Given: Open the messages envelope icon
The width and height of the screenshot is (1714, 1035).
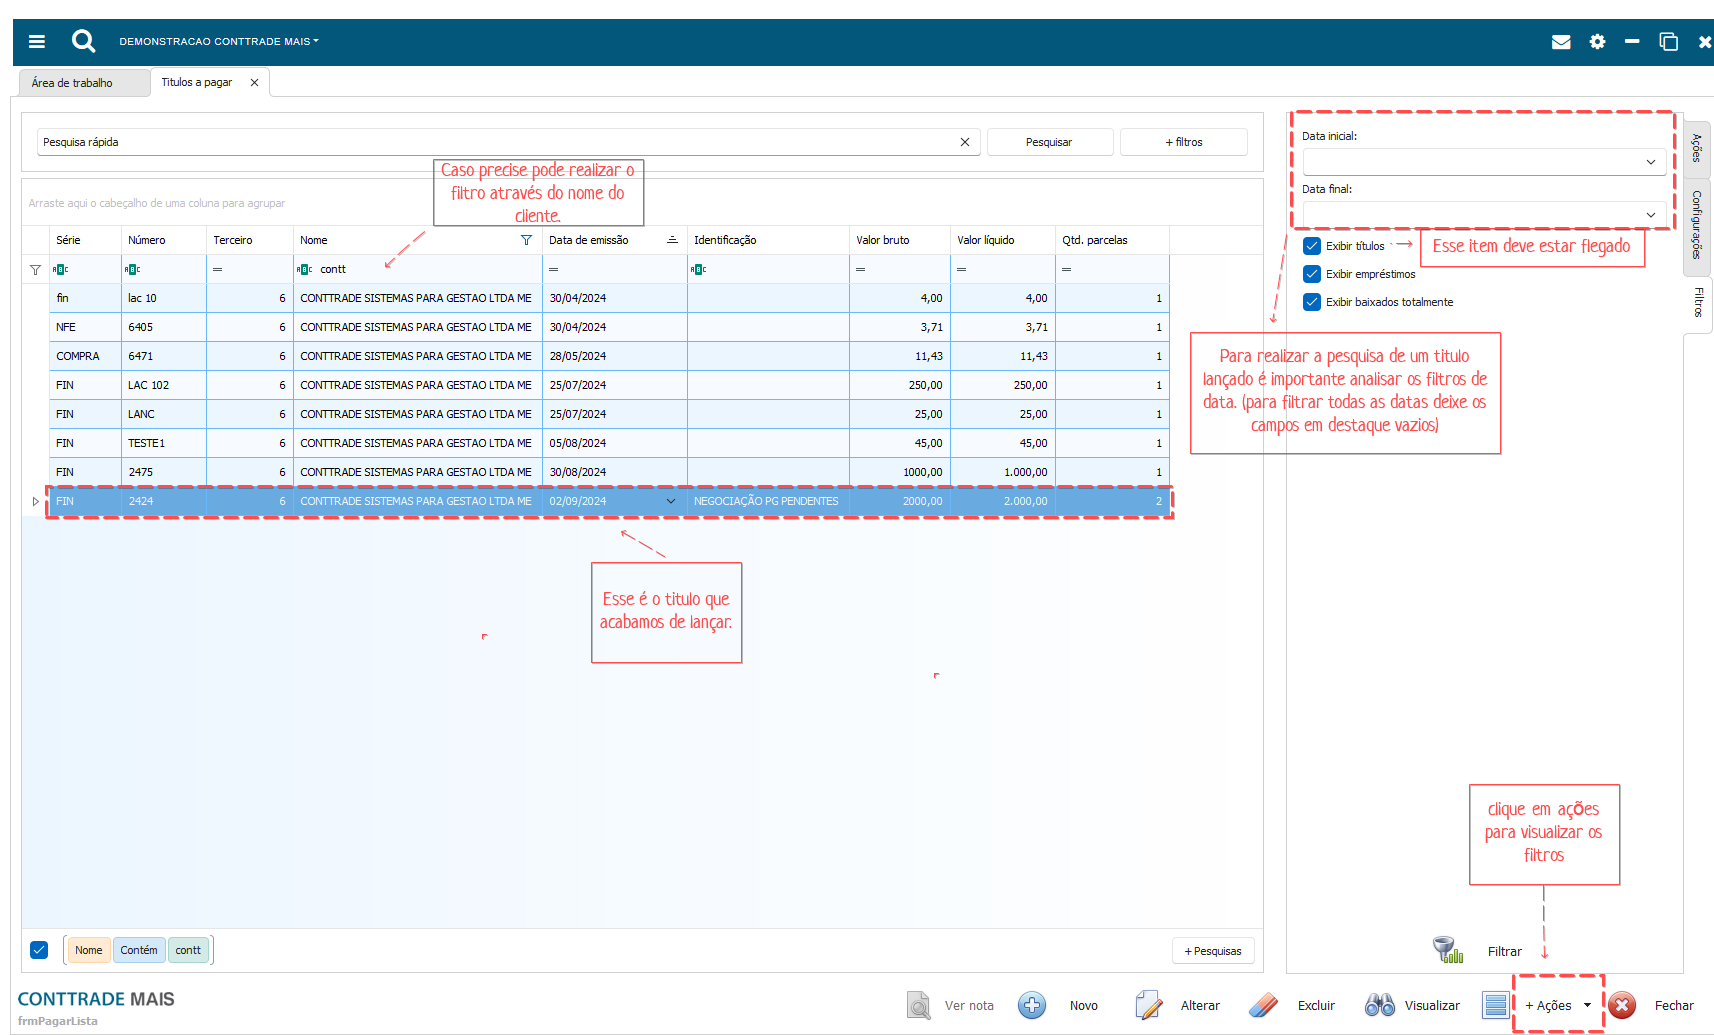Looking at the screenshot, I should tap(1560, 42).
